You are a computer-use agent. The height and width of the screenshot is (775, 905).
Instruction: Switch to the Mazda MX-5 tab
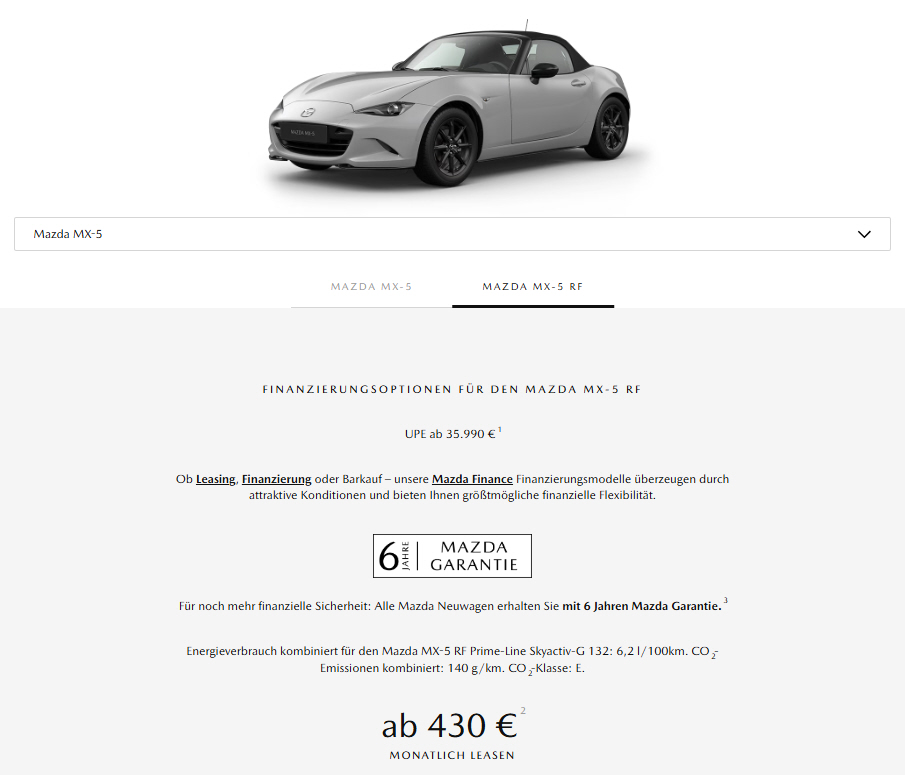point(371,287)
